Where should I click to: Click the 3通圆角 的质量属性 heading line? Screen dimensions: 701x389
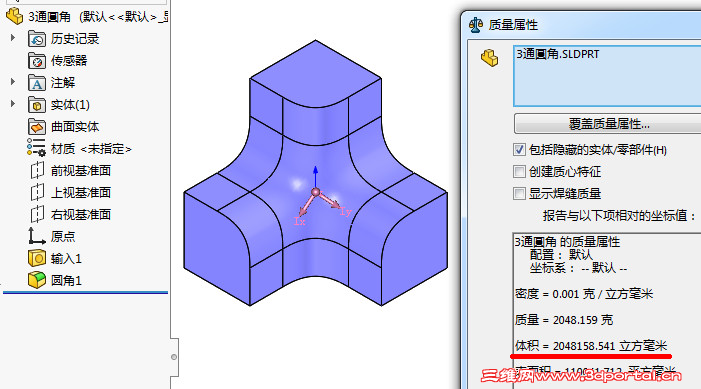567,242
